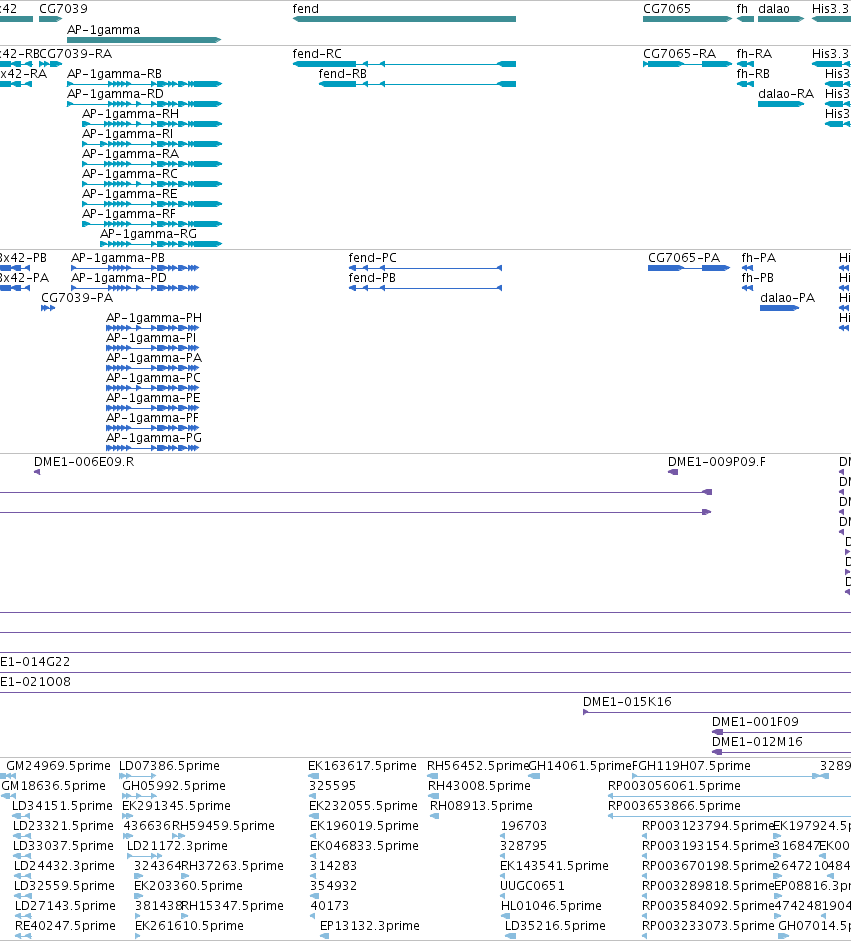
Task: Click transcript AP-1gamma-RB
Action: coord(144,84)
